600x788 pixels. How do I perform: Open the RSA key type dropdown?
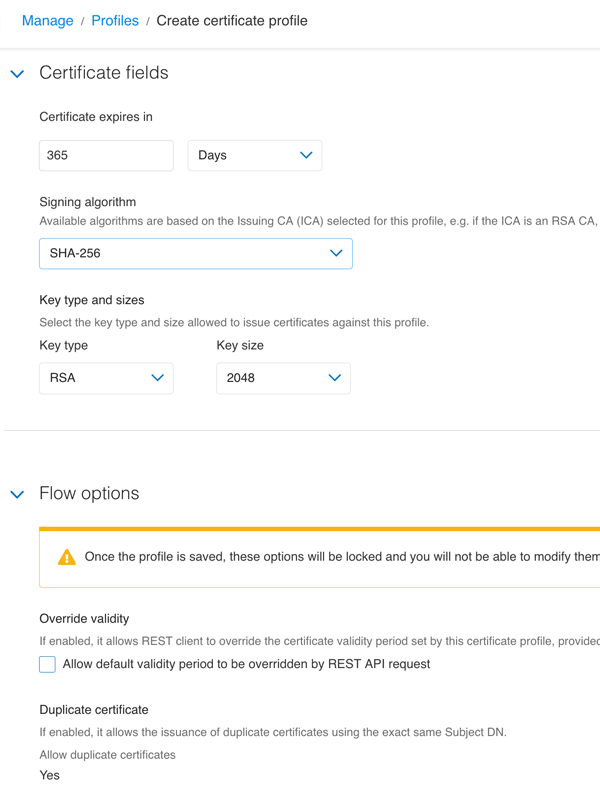click(x=107, y=378)
